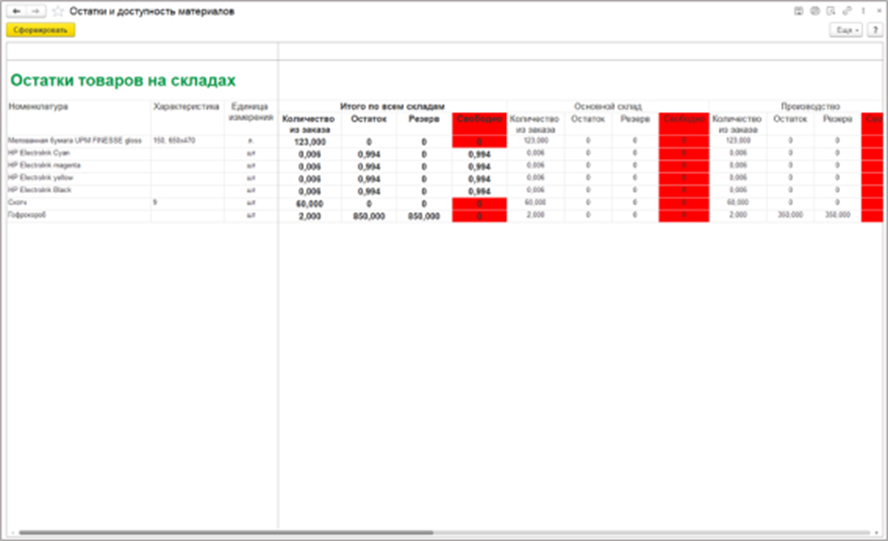Go back using the left arrow
888x541 pixels.
tap(16, 10)
